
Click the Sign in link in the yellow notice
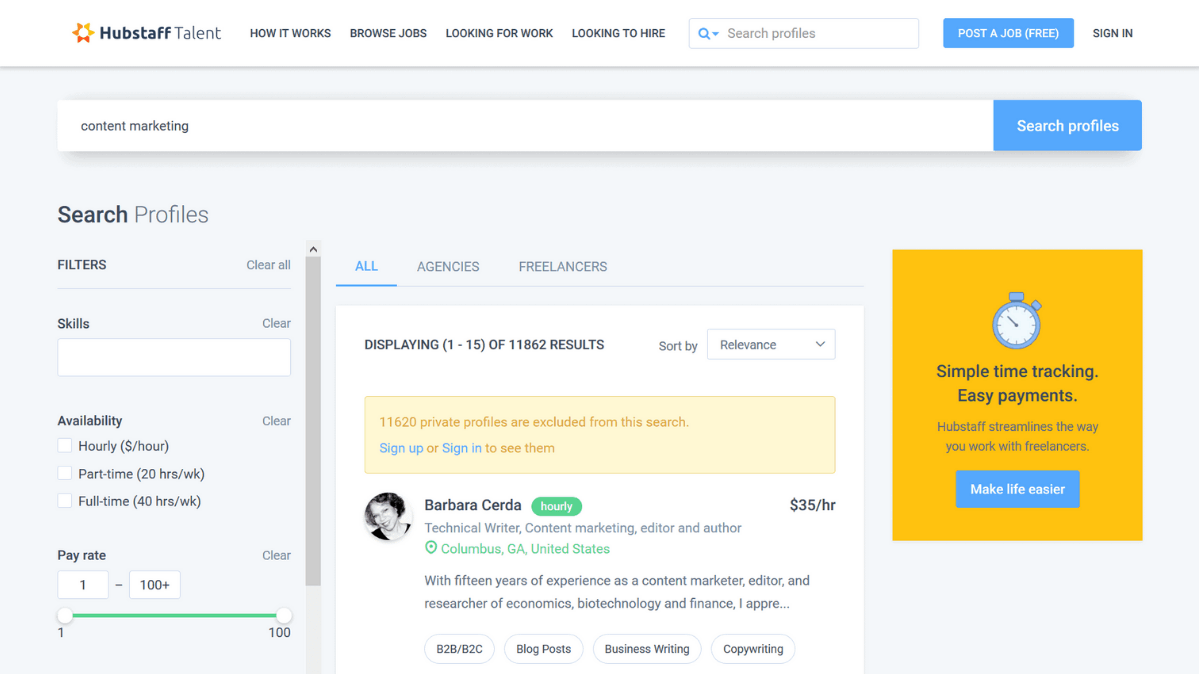[462, 448]
